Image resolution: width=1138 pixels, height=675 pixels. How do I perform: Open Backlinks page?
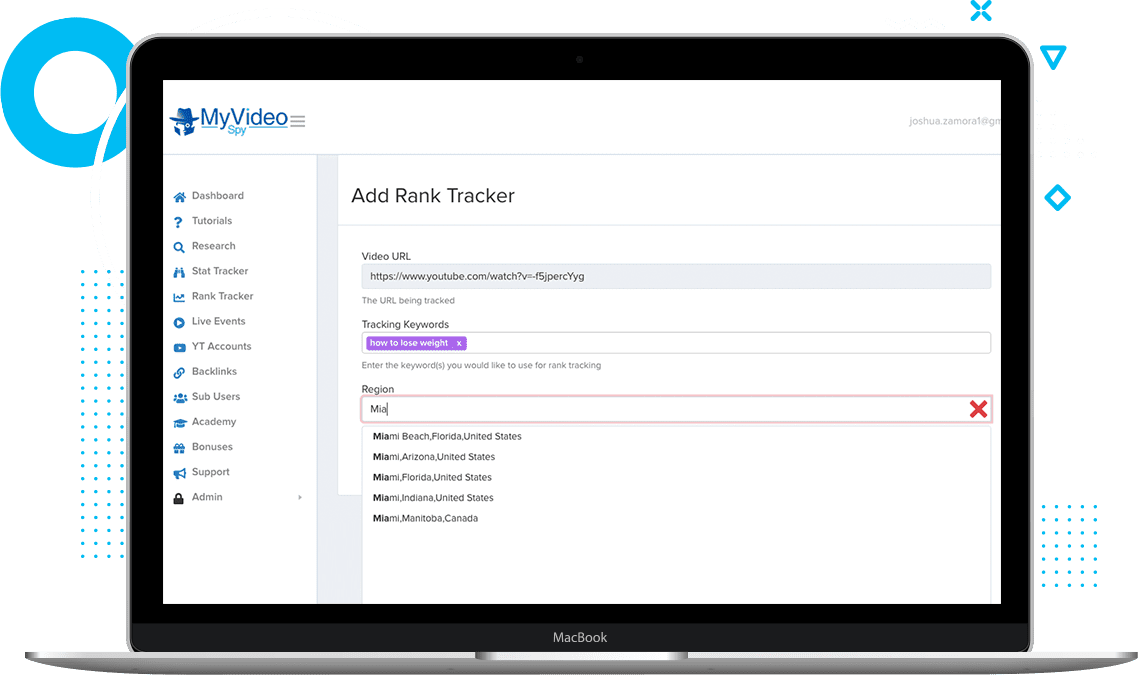(214, 371)
